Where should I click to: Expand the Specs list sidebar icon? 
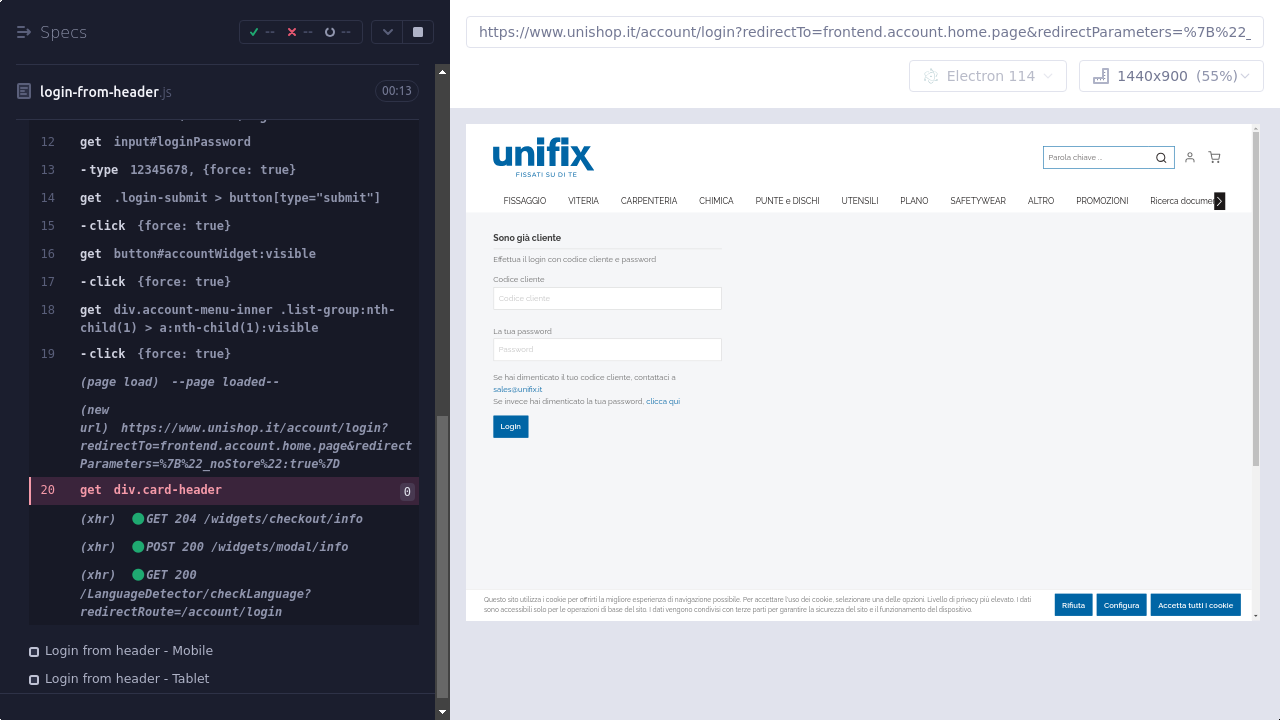[24, 32]
